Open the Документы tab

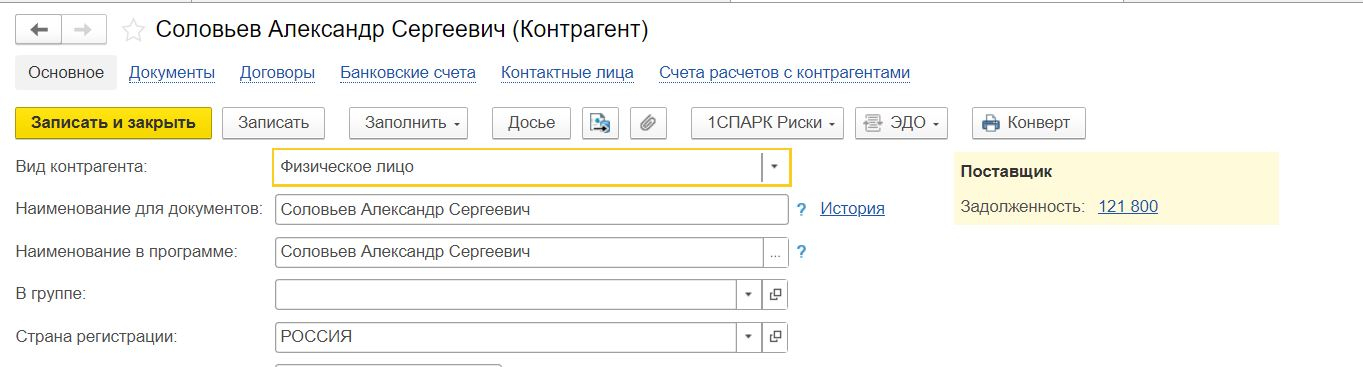172,72
